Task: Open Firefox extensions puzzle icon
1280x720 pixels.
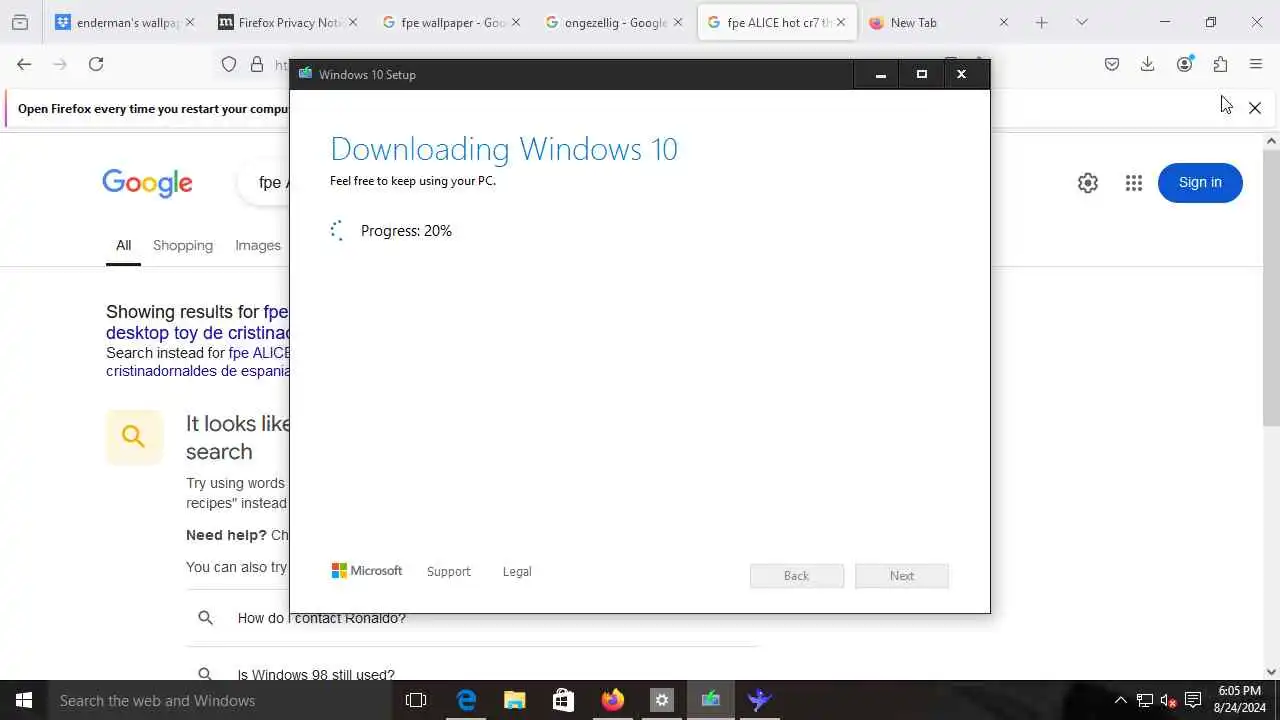Action: click(1220, 64)
